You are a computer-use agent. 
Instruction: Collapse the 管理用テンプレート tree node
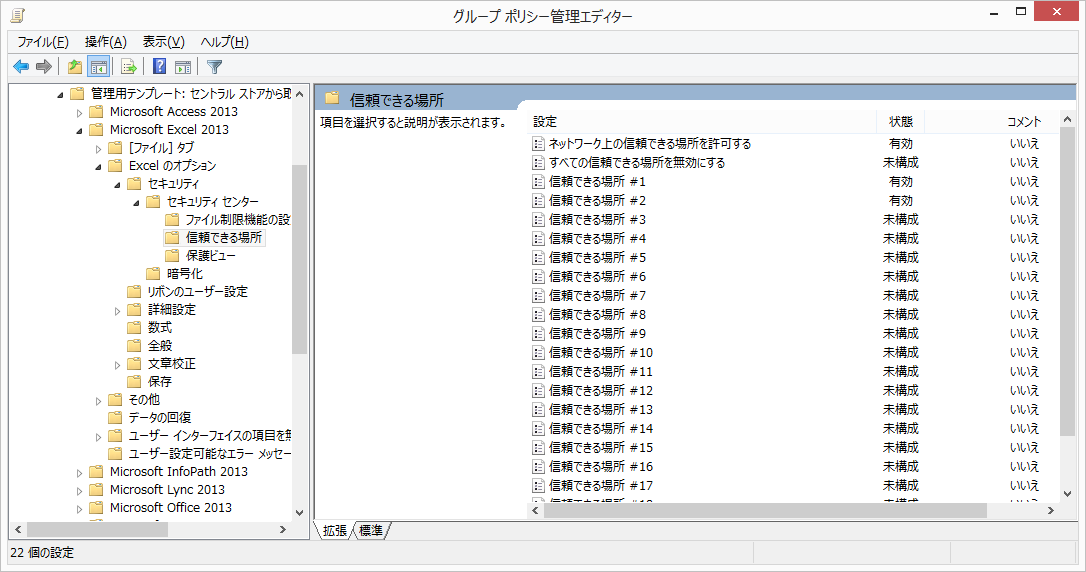click(x=60, y=94)
